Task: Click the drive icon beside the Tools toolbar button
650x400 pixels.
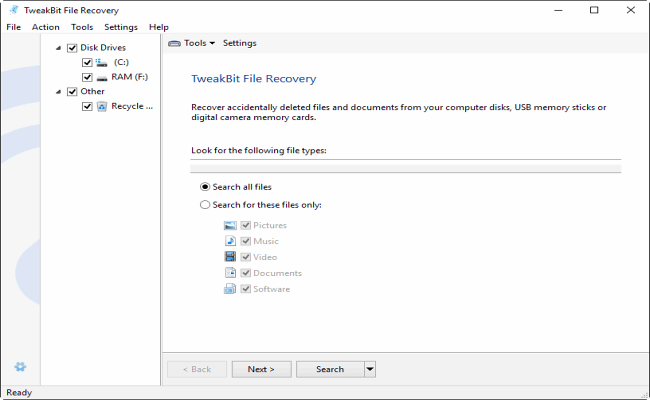Action: click(174, 43)
